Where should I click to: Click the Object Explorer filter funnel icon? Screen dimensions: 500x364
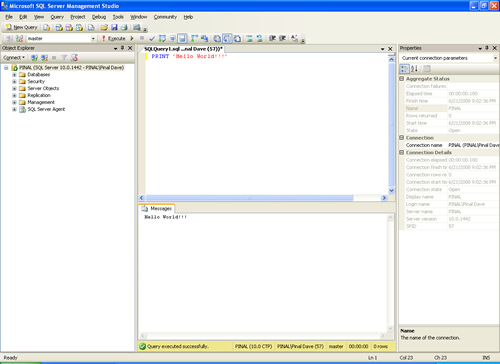[x=64, y=58]
